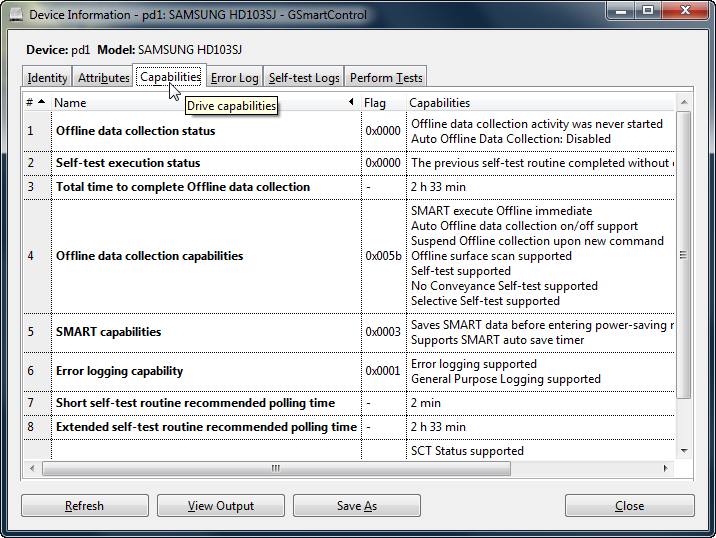
Task: Close window via title bar X
Action: coord(685,11)
